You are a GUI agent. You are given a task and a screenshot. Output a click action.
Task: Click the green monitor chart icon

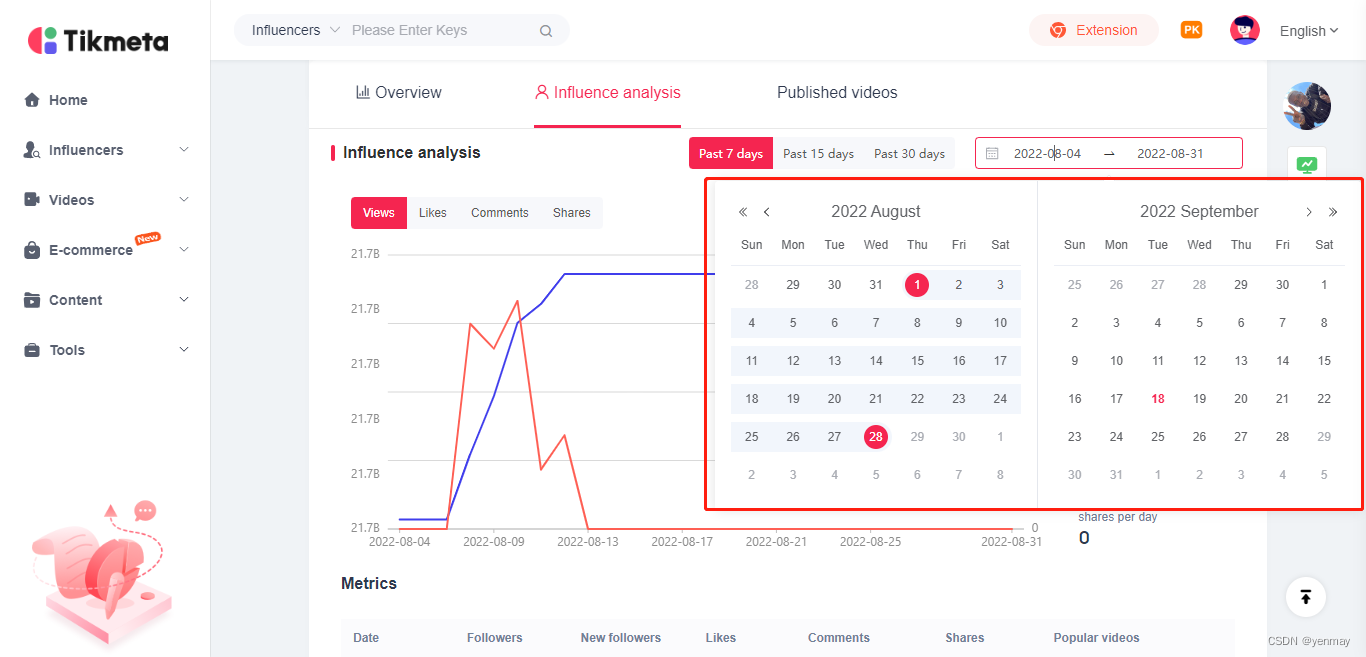[1306, 165]
